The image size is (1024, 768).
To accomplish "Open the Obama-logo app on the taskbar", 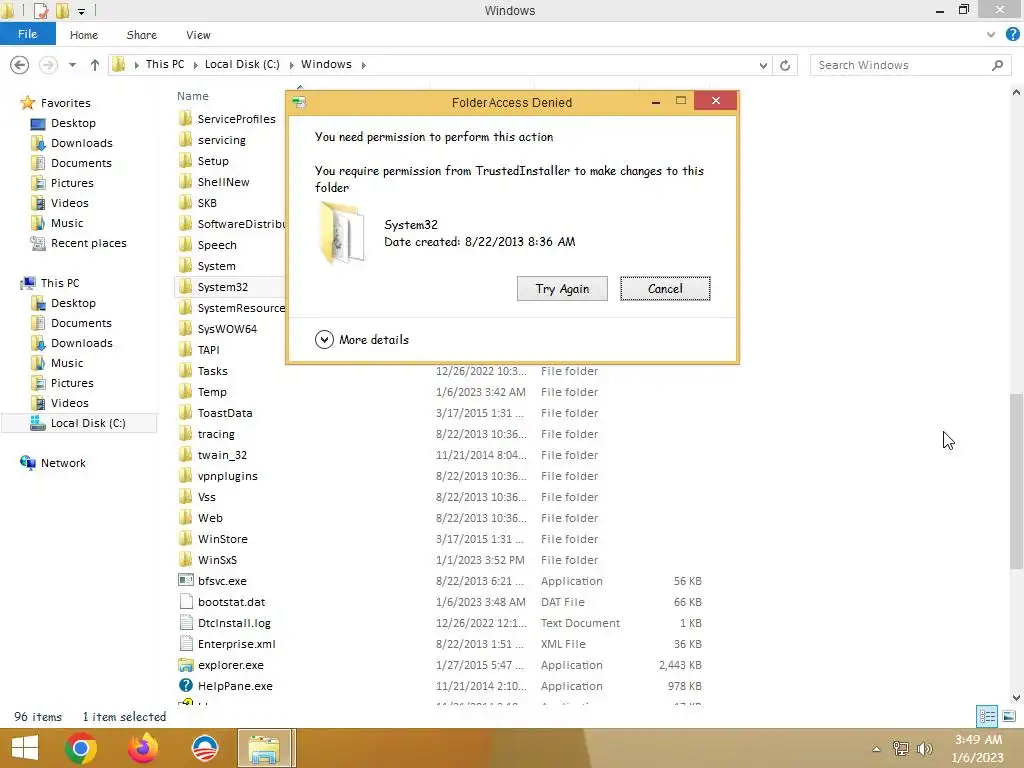I will pyautogui.click(x=204, y=748).
